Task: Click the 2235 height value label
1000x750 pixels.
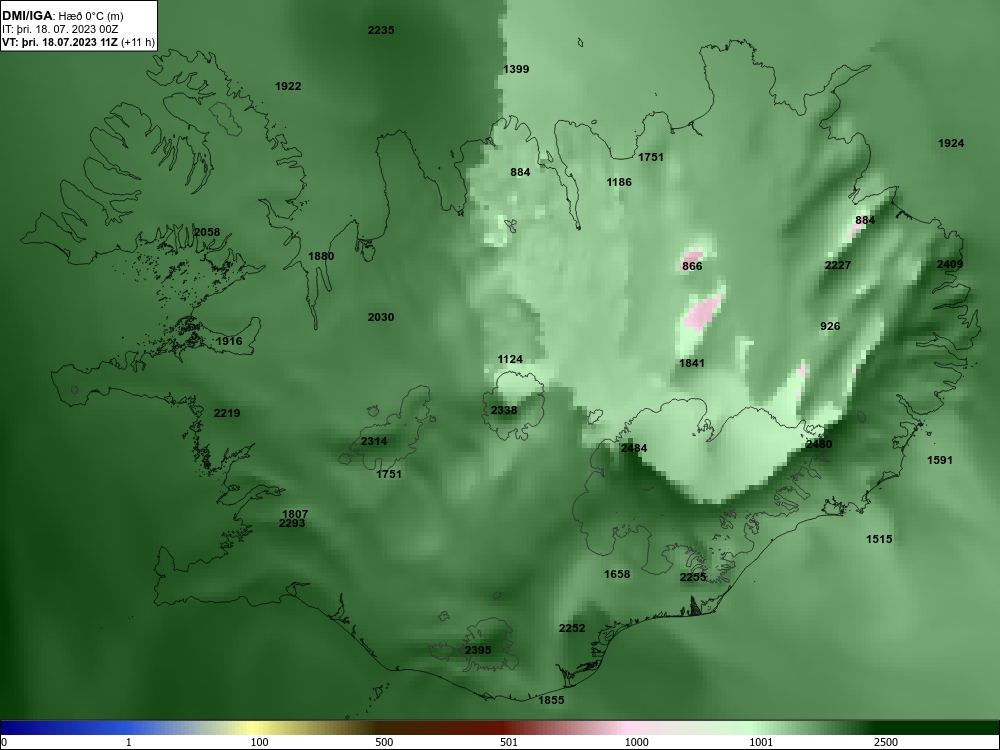Action: tap(381, 30)
